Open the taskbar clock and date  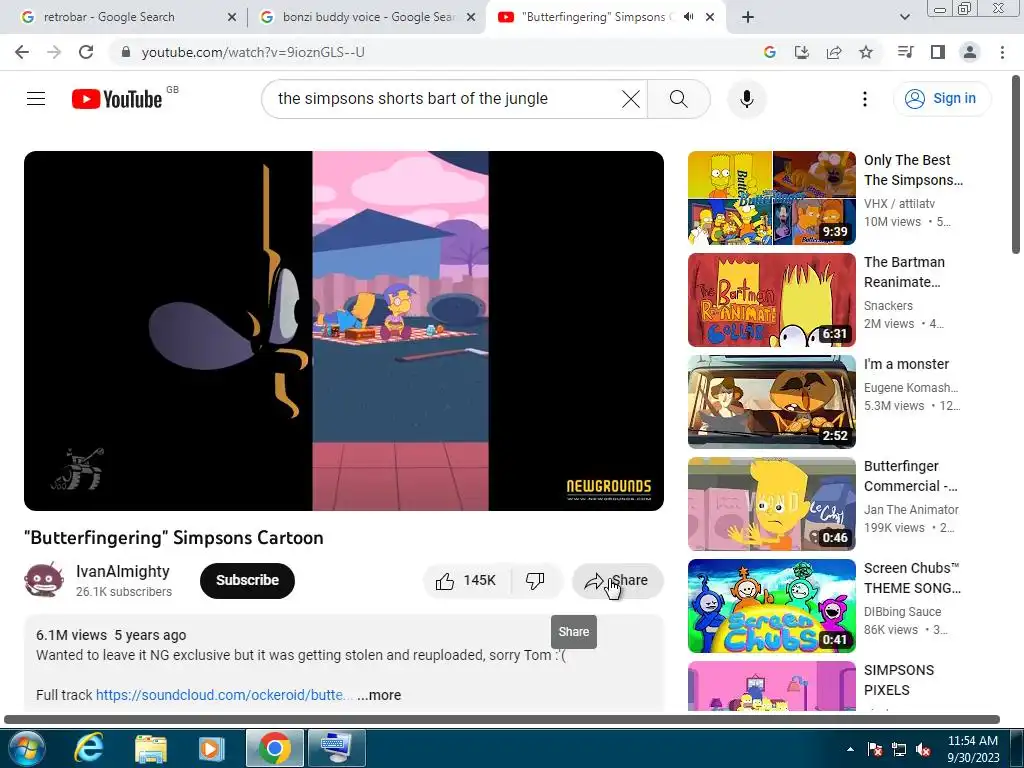click(x=973, y=749)
